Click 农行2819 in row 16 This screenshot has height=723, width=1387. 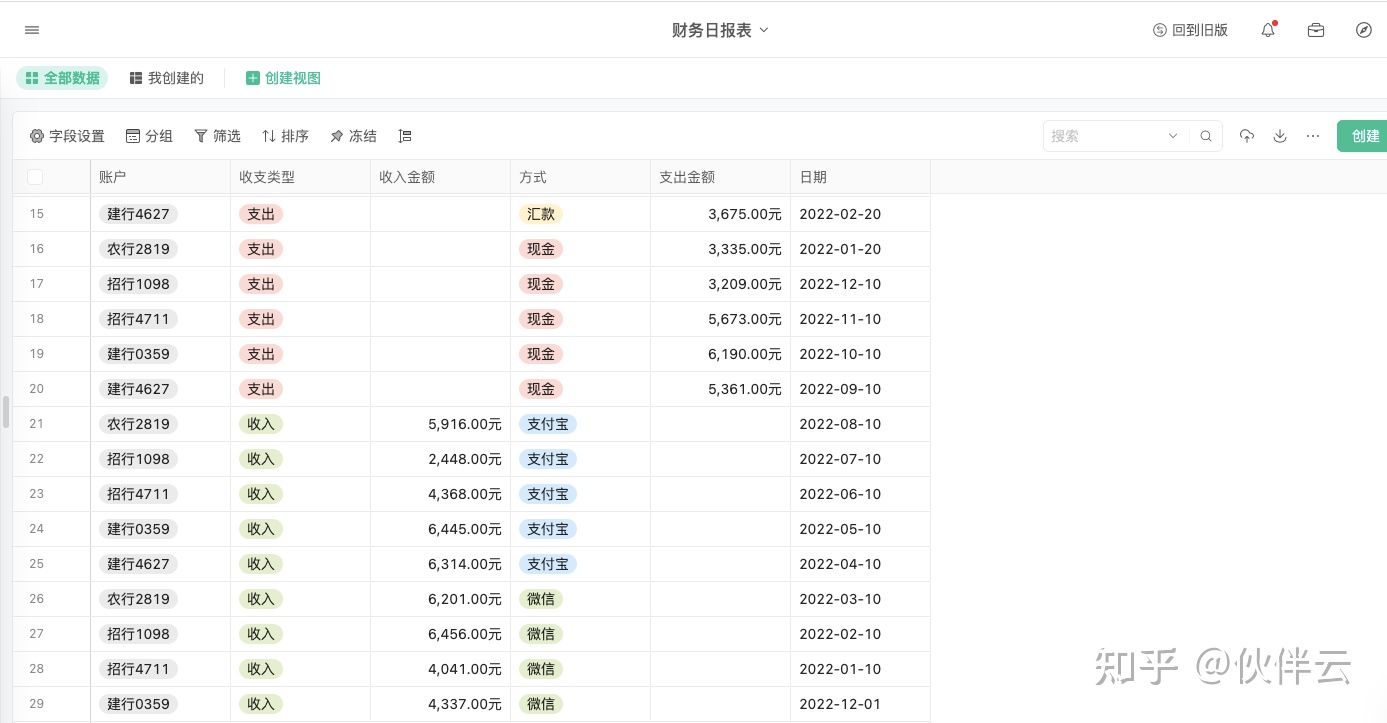coord(138,249)
